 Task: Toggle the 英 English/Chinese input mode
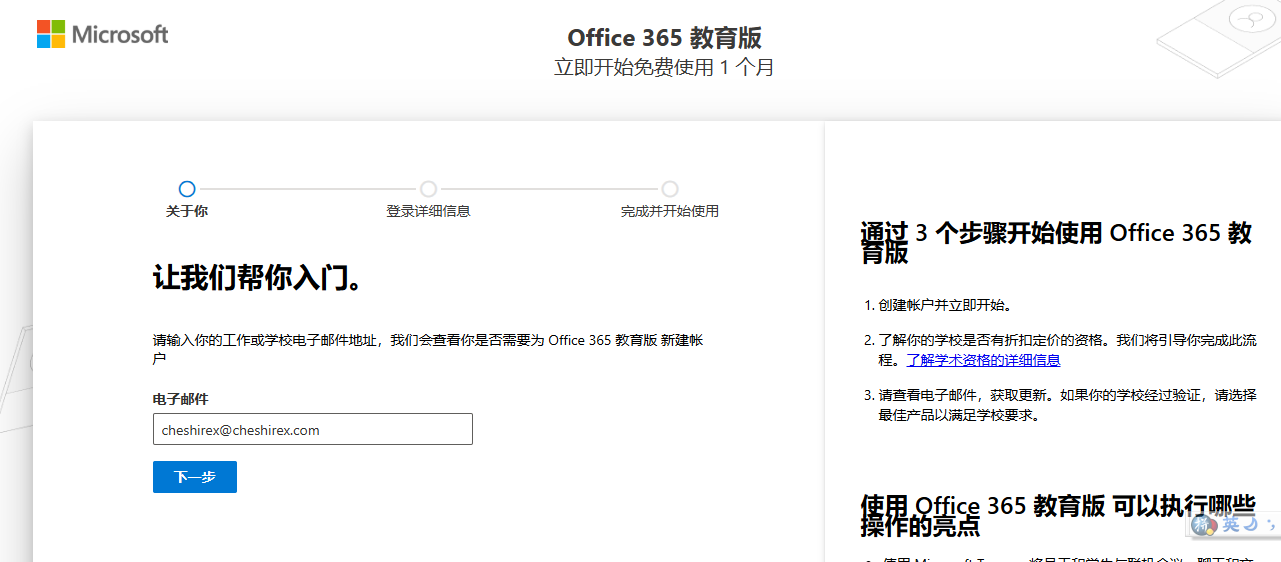tap(1231, 524)
